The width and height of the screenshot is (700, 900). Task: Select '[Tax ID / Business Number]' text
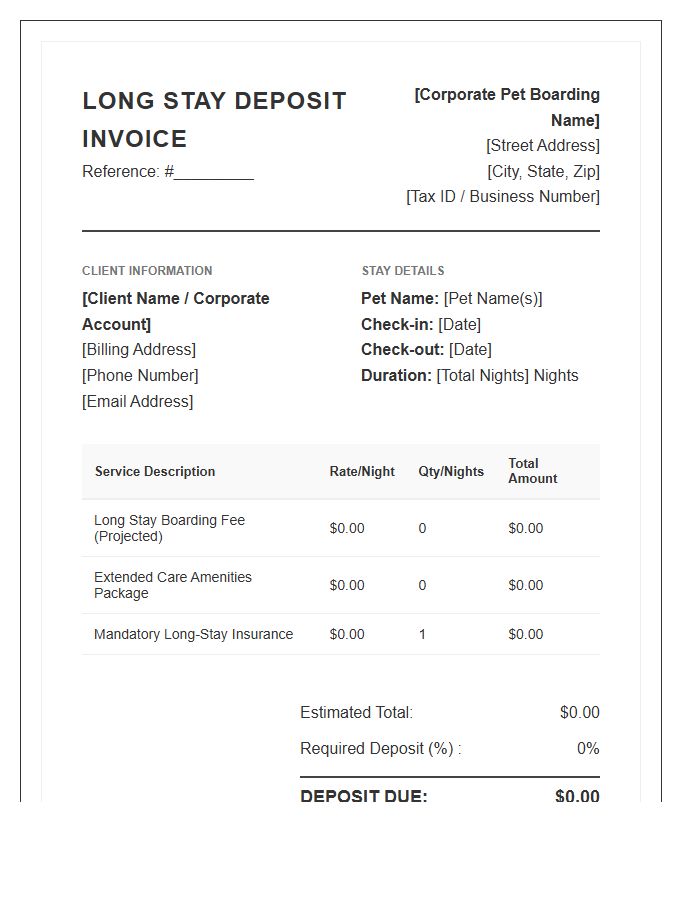point(503,197)
